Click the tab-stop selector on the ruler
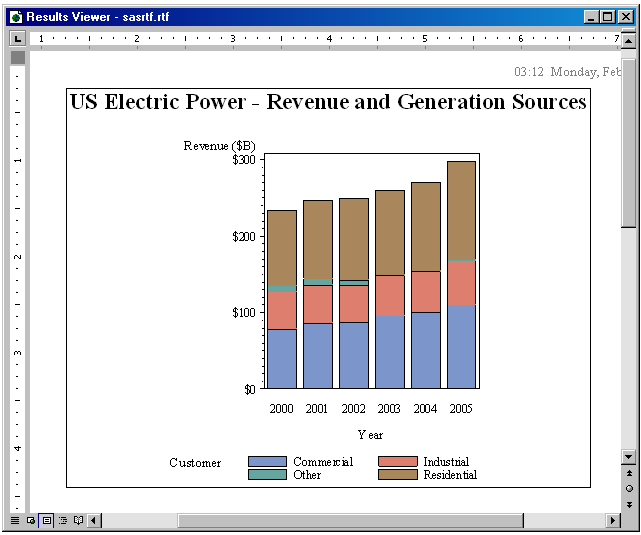 point(17,39)
